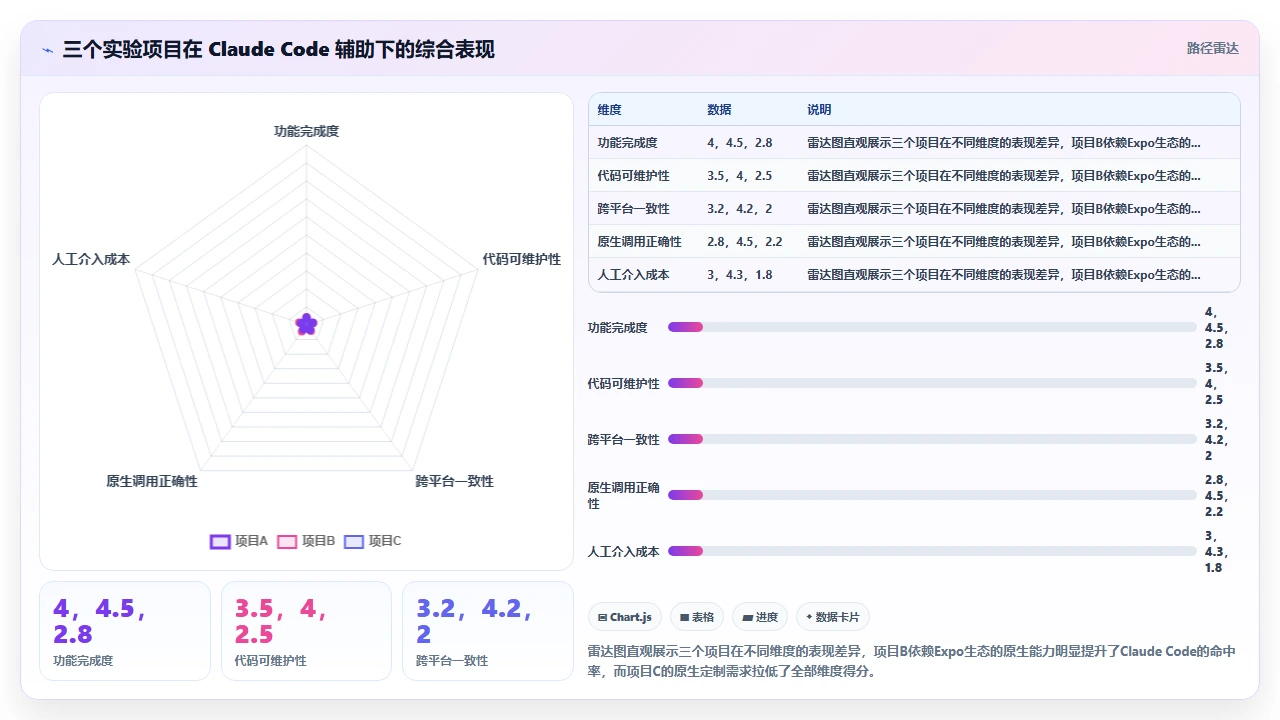This screenshot has width=1280, height=720.
Task: Select the 代码可维护性 table row cell
Action: [633, 176]
